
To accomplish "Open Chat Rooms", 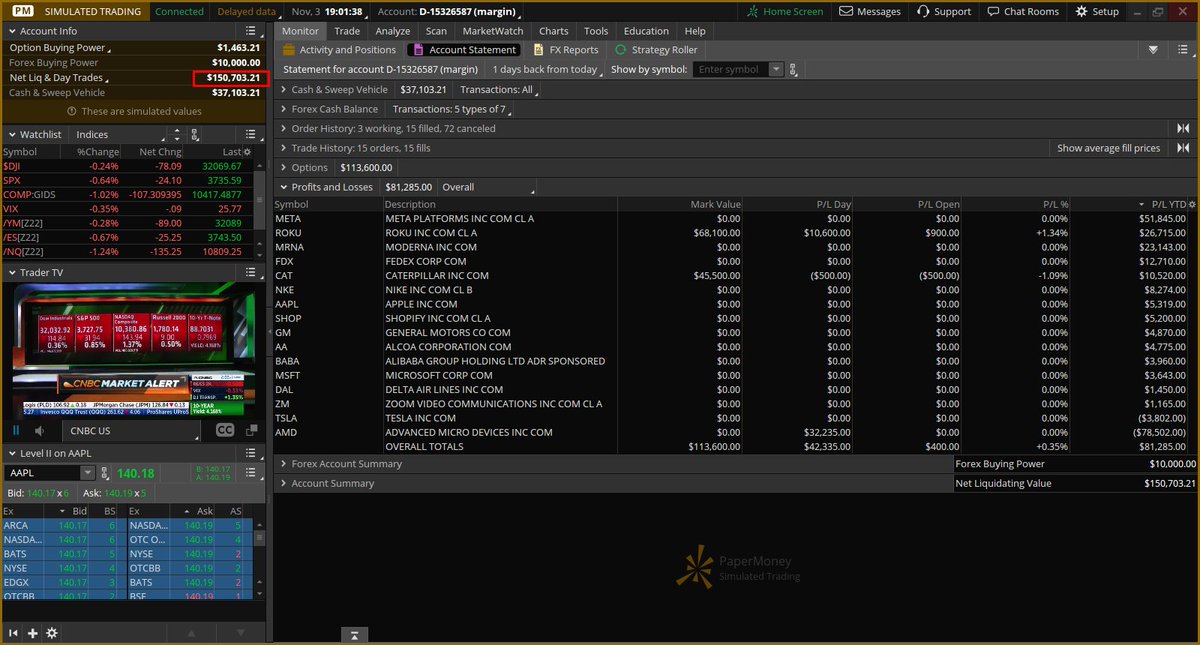I will tap(1022, 11).
